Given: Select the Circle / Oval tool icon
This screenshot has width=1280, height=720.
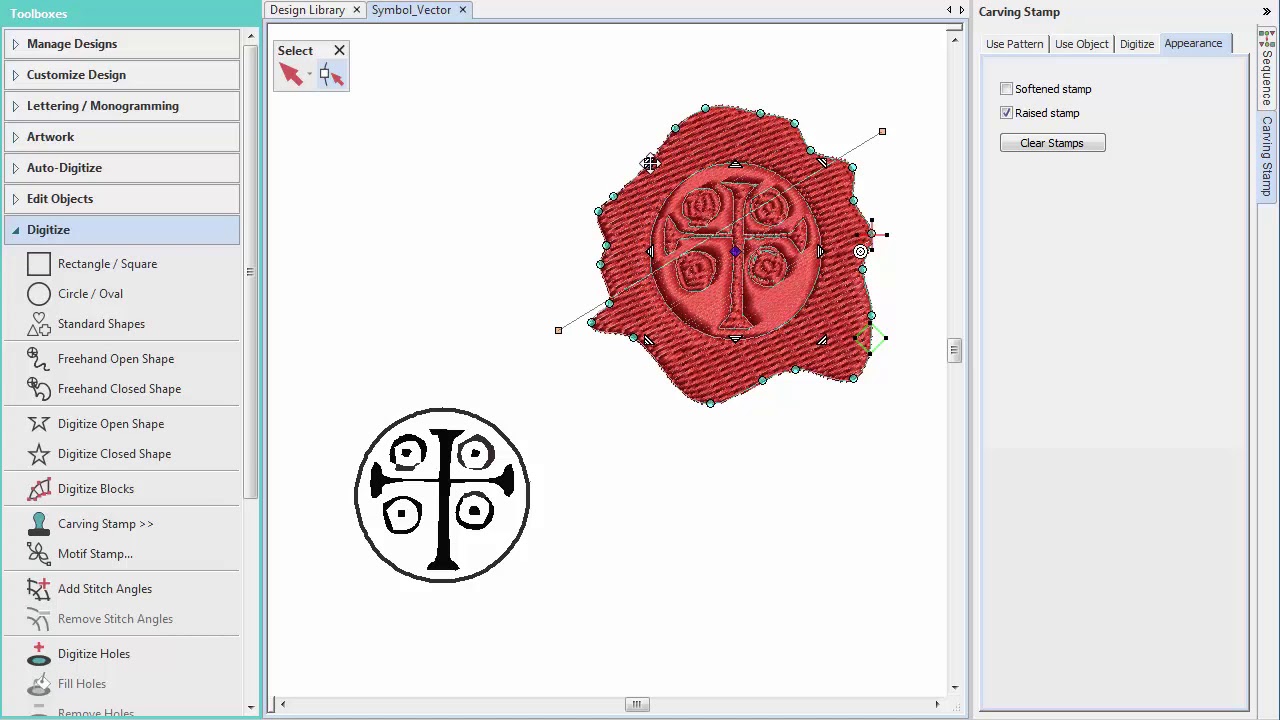Looking at the screenshot, I should click(x=39, y=294).
